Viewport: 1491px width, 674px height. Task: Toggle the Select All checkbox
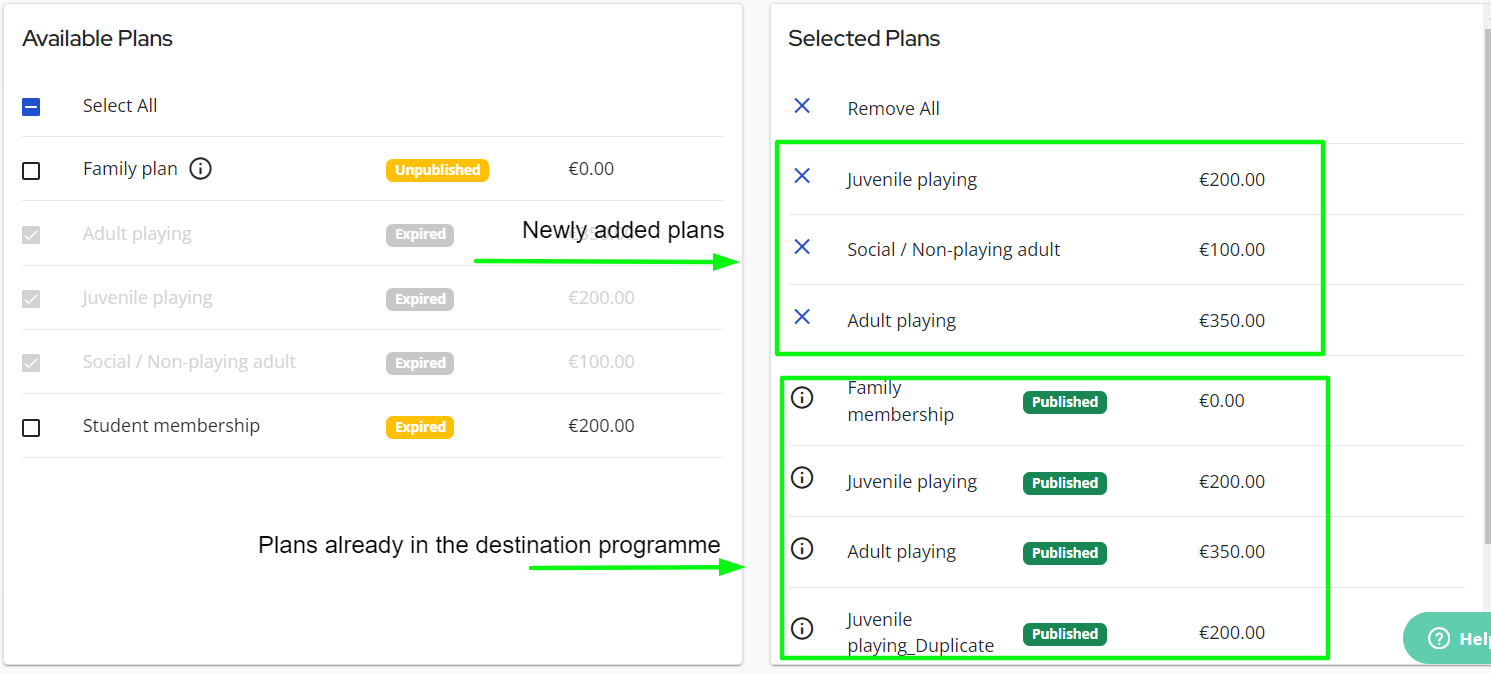pyautogui.click(x=31, y=107)
